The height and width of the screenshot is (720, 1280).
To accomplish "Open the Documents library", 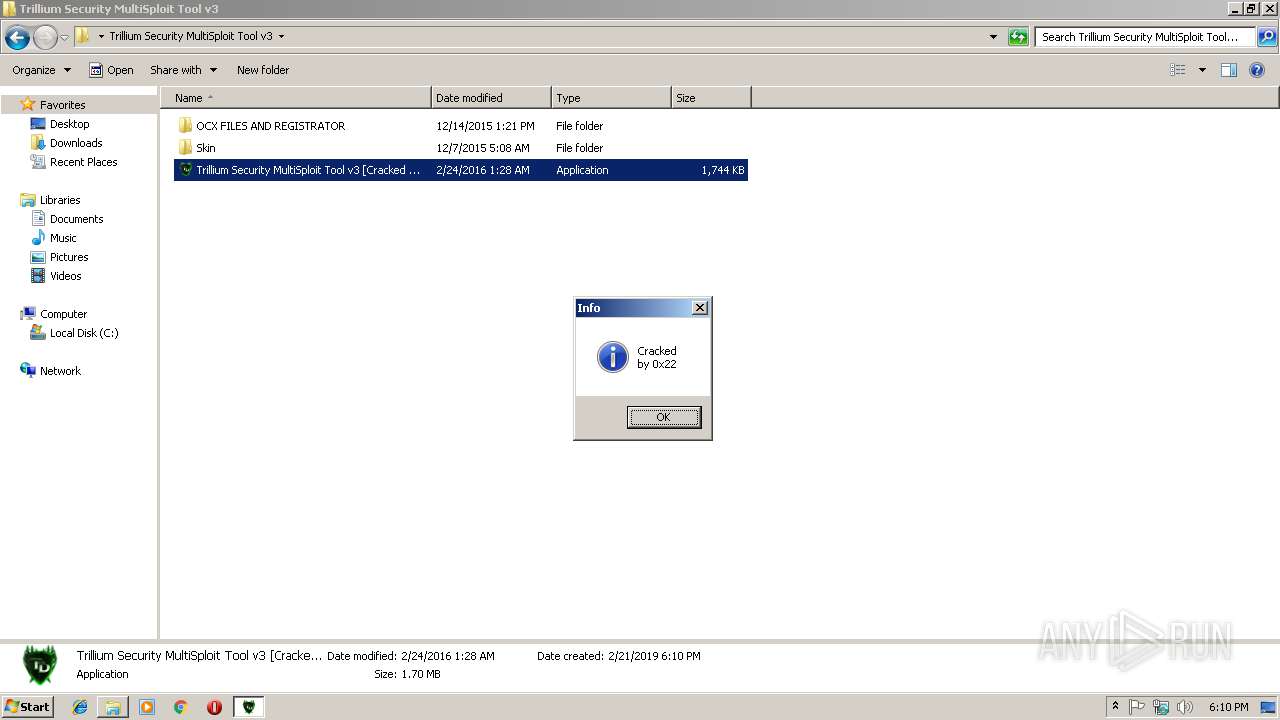I will [76, 219].
